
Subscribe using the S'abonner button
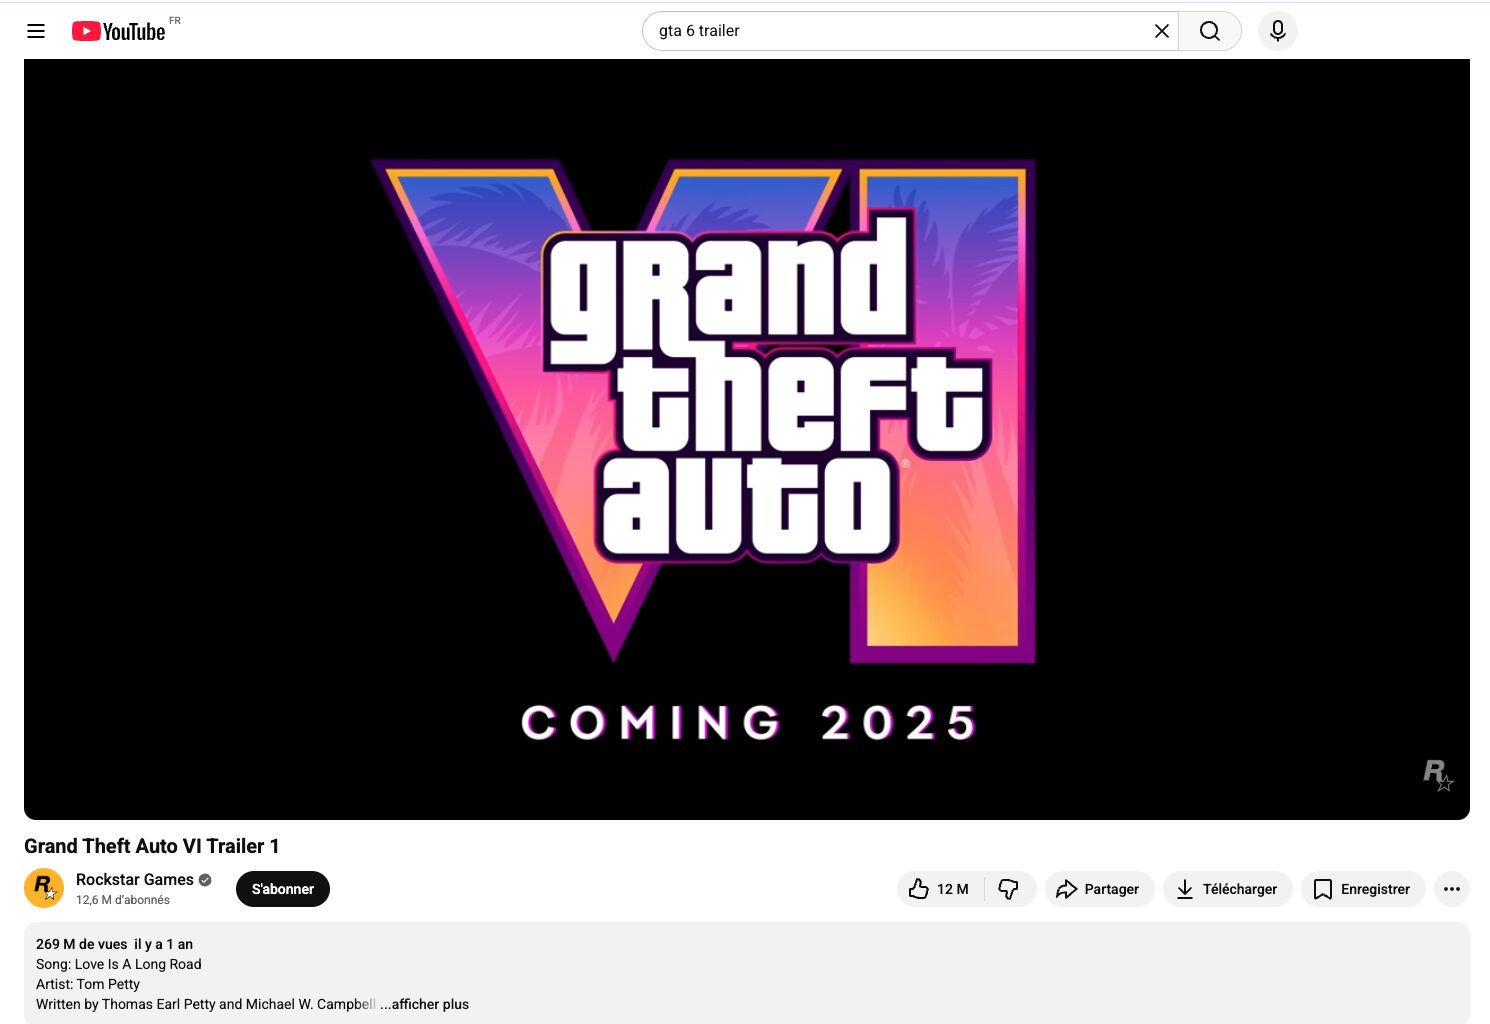click(x=283, y=889)
